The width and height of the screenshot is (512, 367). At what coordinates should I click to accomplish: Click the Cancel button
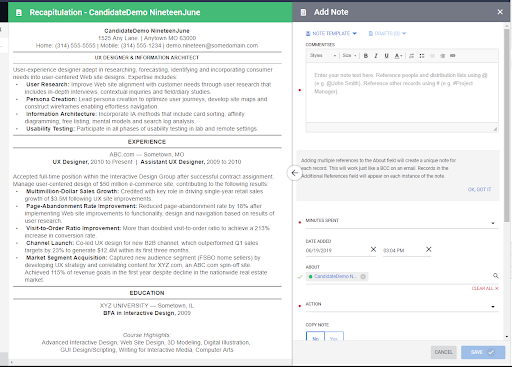click(x=443, y=352)
